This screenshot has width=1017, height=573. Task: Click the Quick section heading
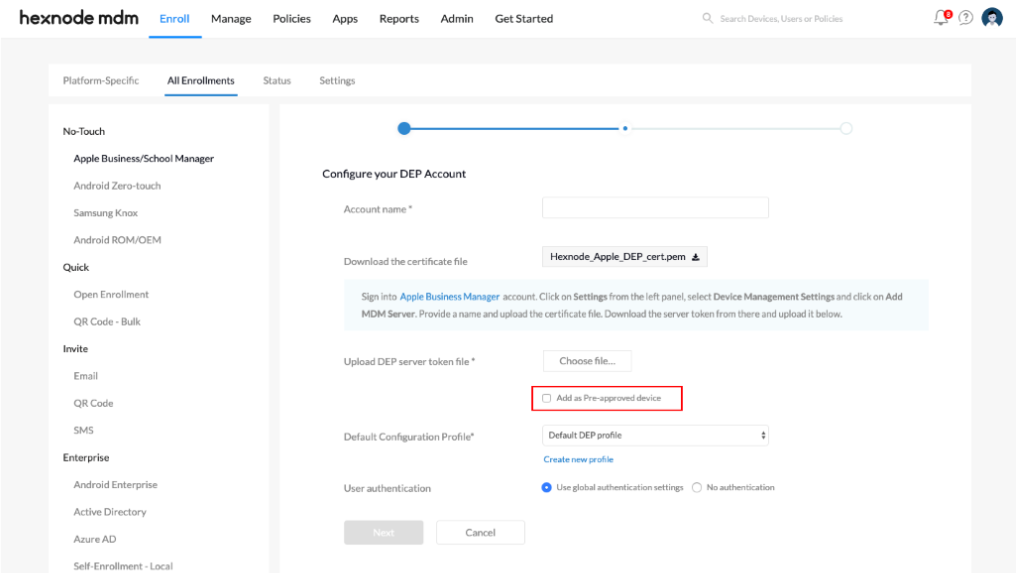click(76, 267)
